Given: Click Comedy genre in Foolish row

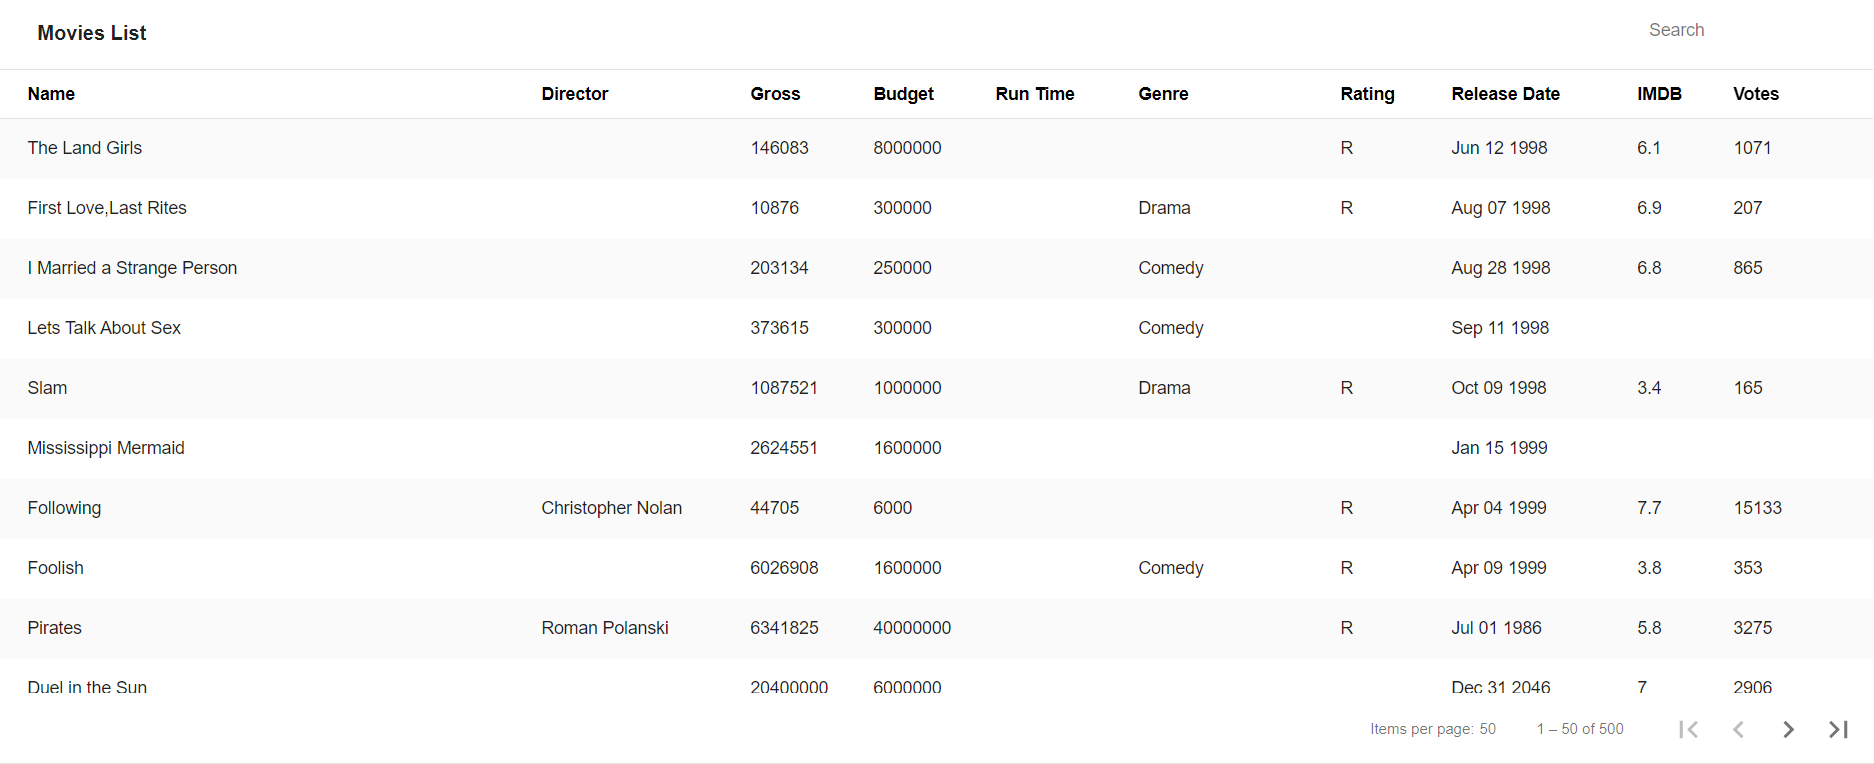Looking at the screenshot, I should click(x=1171, y=568).
